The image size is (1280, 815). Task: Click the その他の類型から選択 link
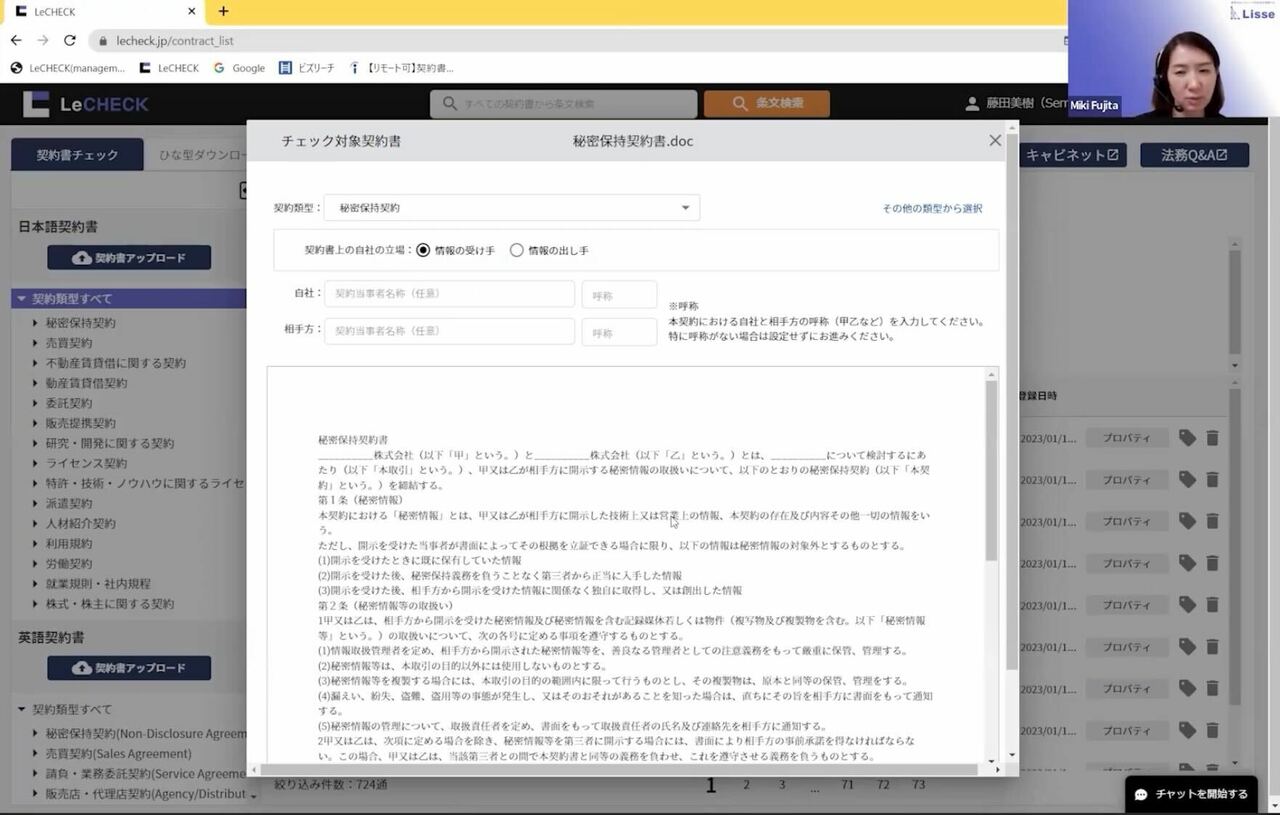931,208
